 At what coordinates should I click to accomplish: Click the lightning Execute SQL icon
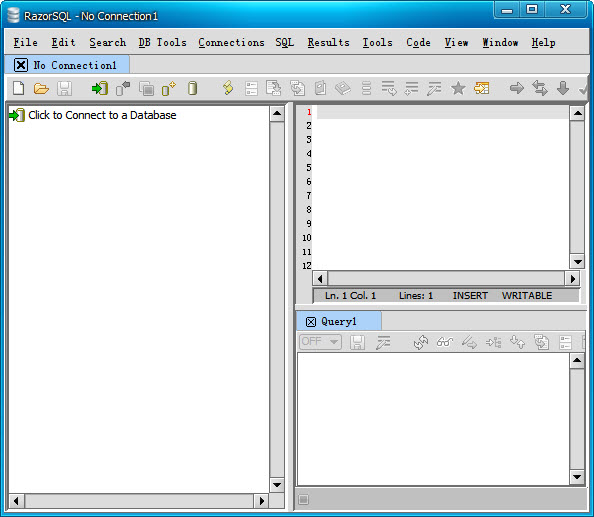tap(228, 88)
